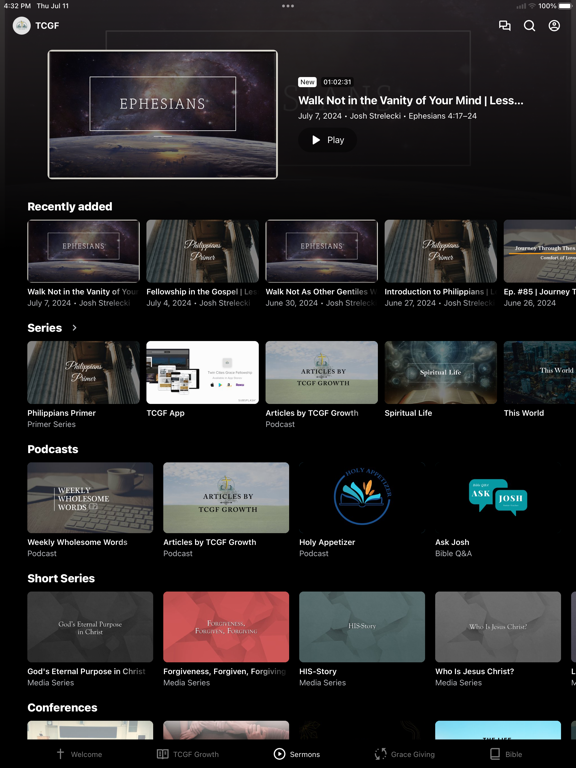Open Fellowship in the Gospel thumbnail
The width and height of the screenshot is (576, 768).
(202, 251)
